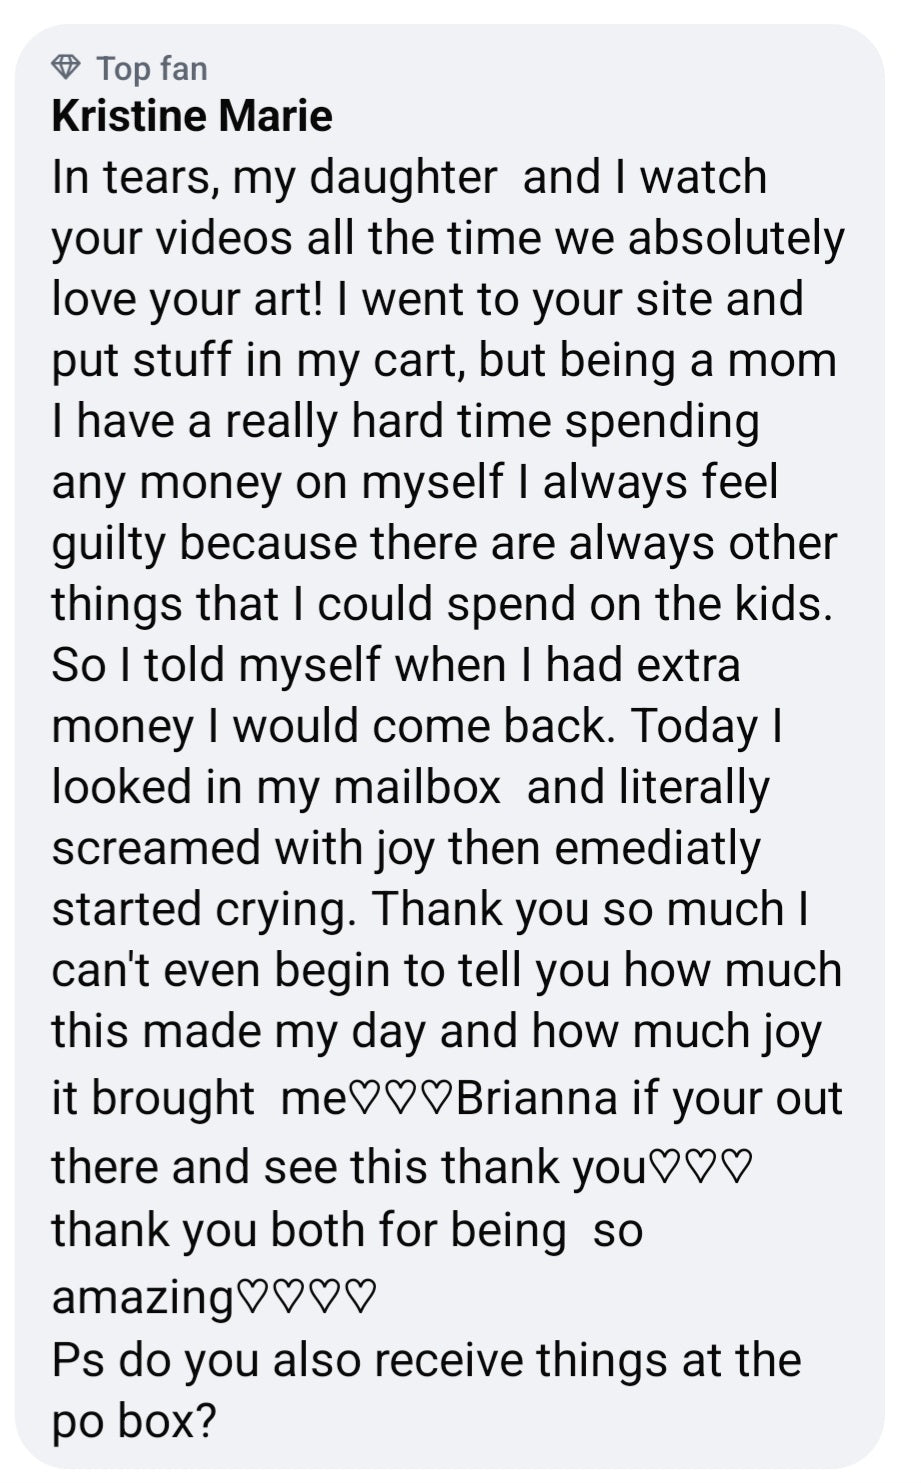Click the word "mailbox" in the comment
This screenshot has width=921, height=1483.
coord(416,787)
